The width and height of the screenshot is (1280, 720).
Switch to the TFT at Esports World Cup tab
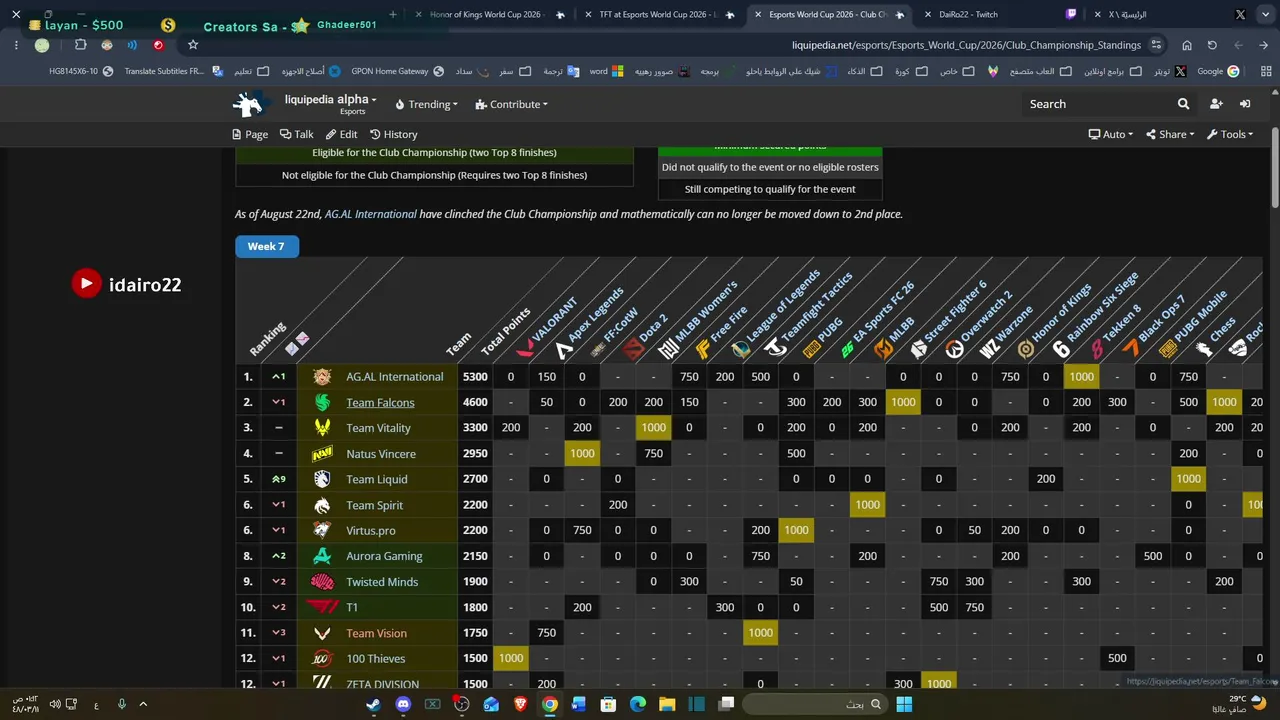click(659, 15)
